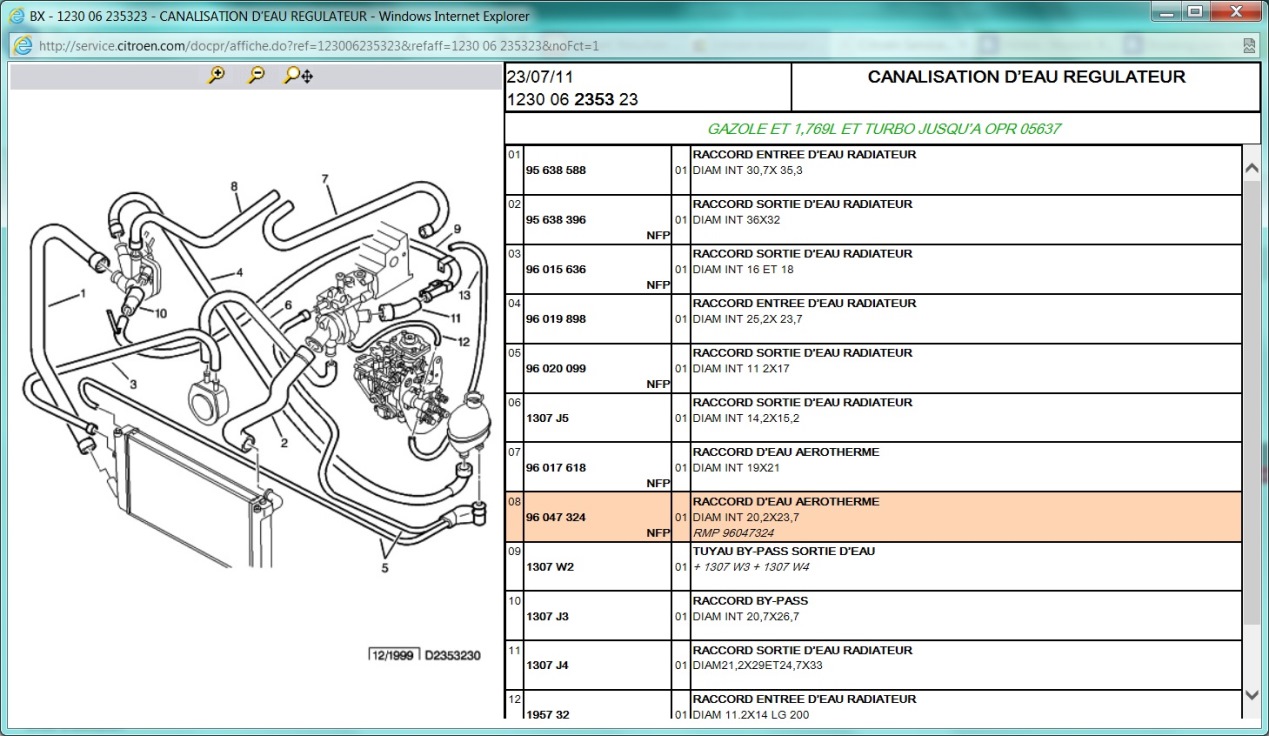Click the compatibility view icon in address bar
Screen dimensions: 1269x736
(1249, 46)
